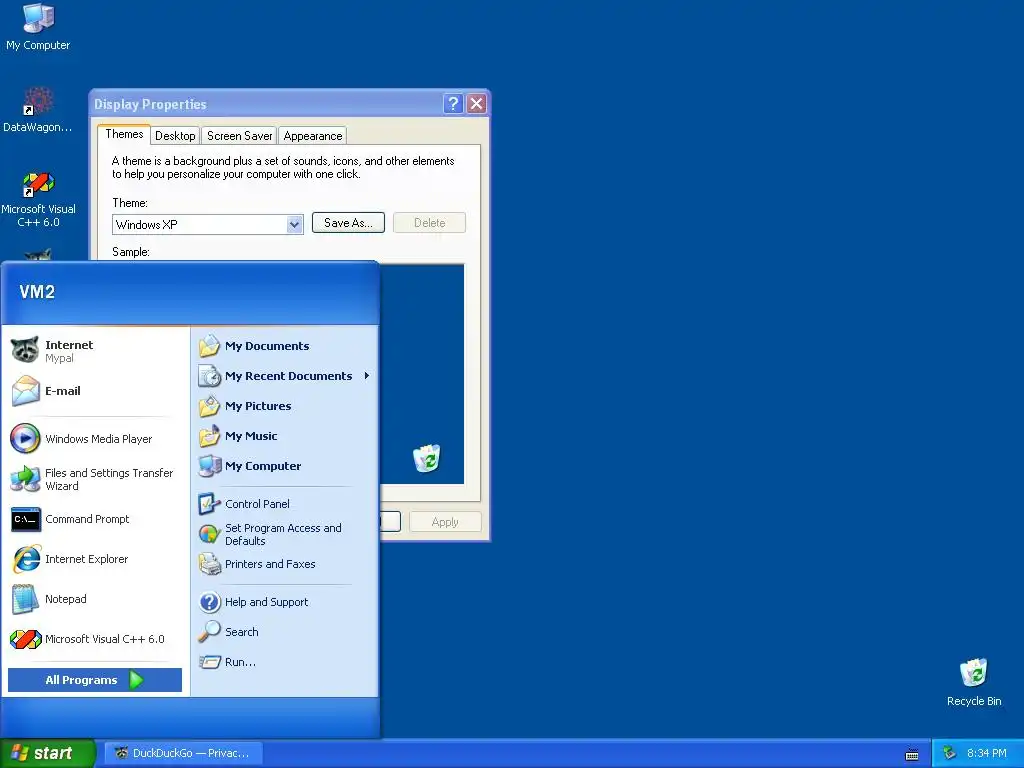Open Help and Support

click(x=285, y=602)
